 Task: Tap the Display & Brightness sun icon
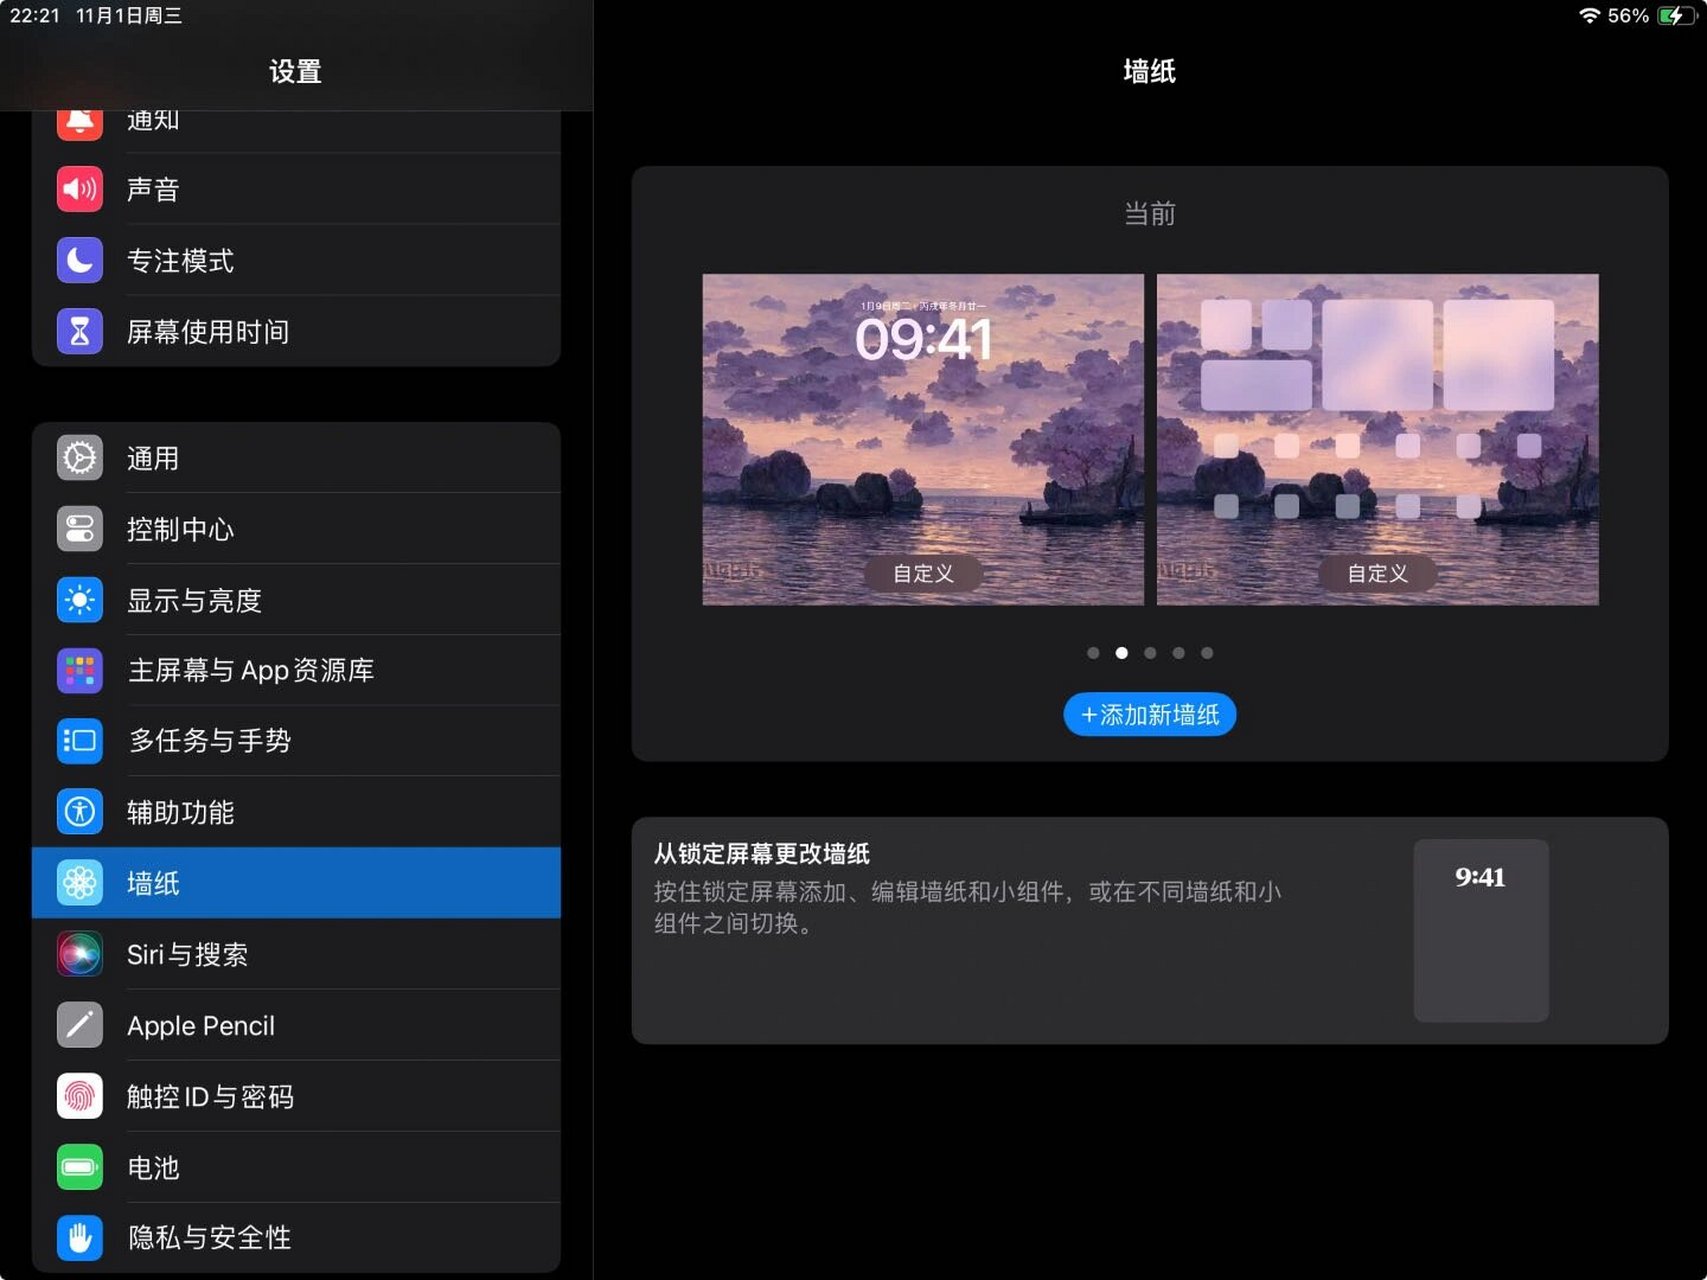79,600
